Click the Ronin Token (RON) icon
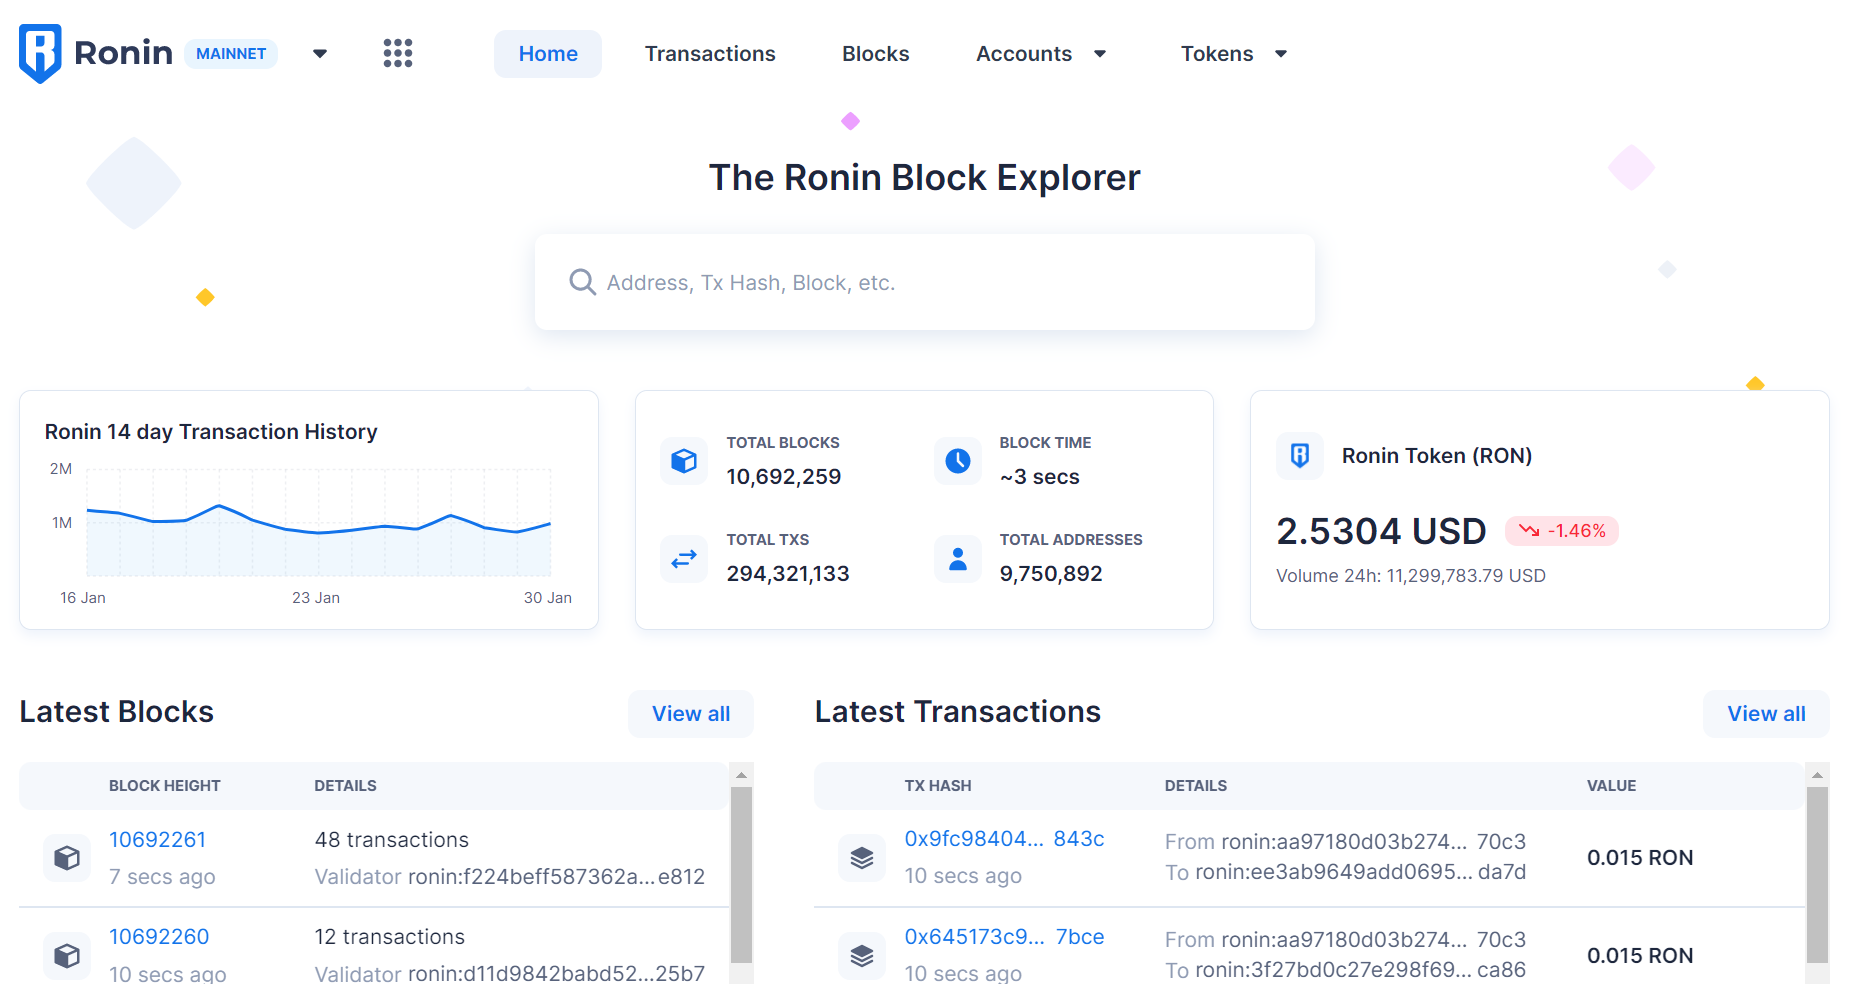This screenshot has width=1849, height=984. pyautogui.click(x=1299, y=456)
